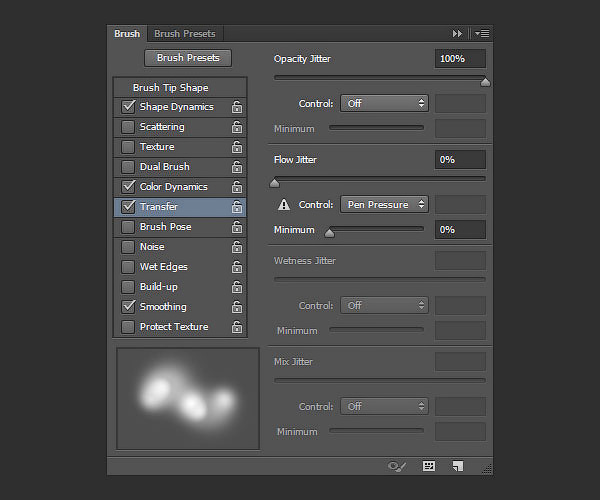Open the Texture settings
This screenshot has width=600, height=500.
157,147
